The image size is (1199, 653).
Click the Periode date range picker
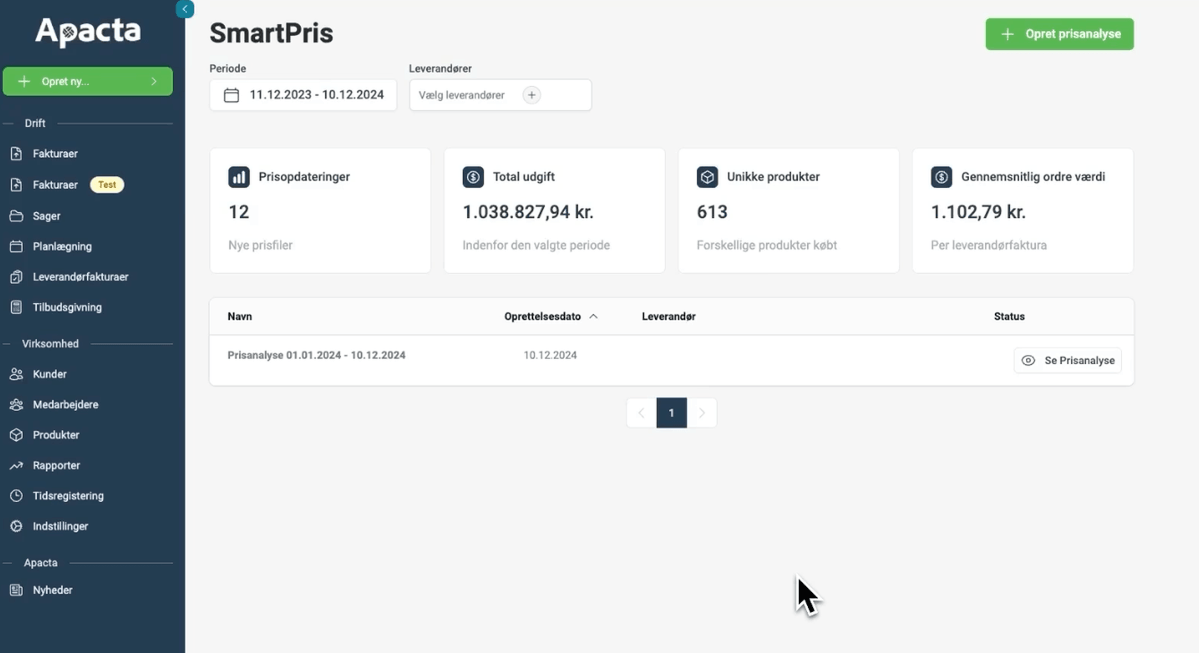[x=303, y=95]
